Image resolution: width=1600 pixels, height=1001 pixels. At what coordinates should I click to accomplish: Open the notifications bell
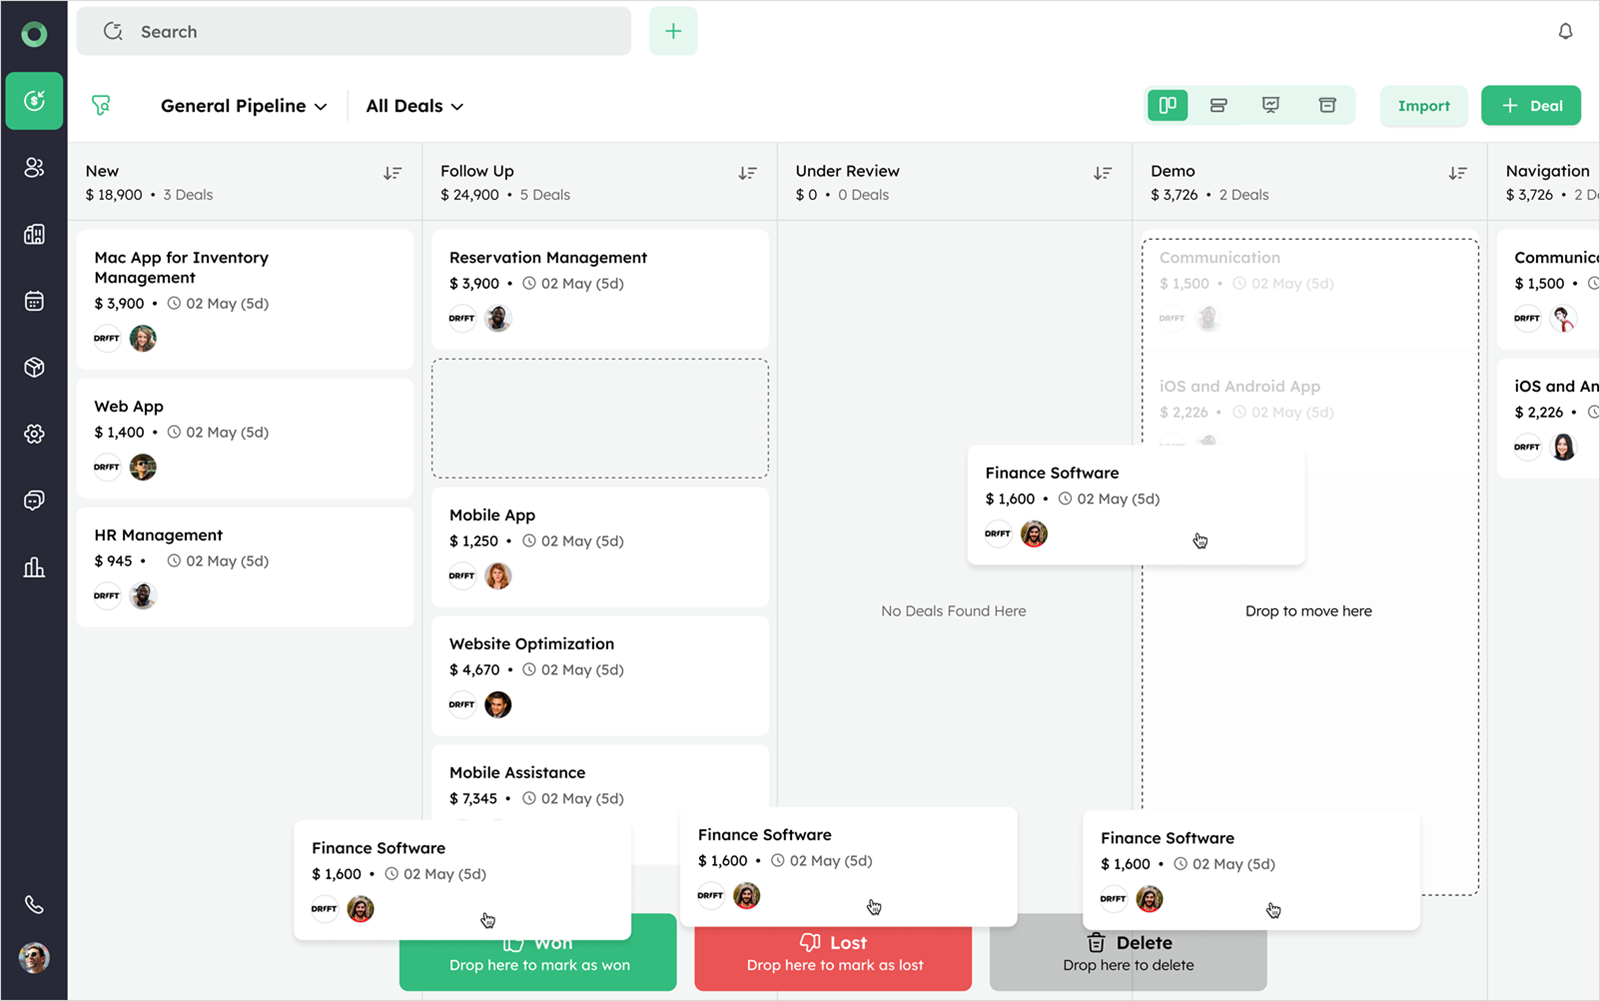click(x=1565, y=32)
